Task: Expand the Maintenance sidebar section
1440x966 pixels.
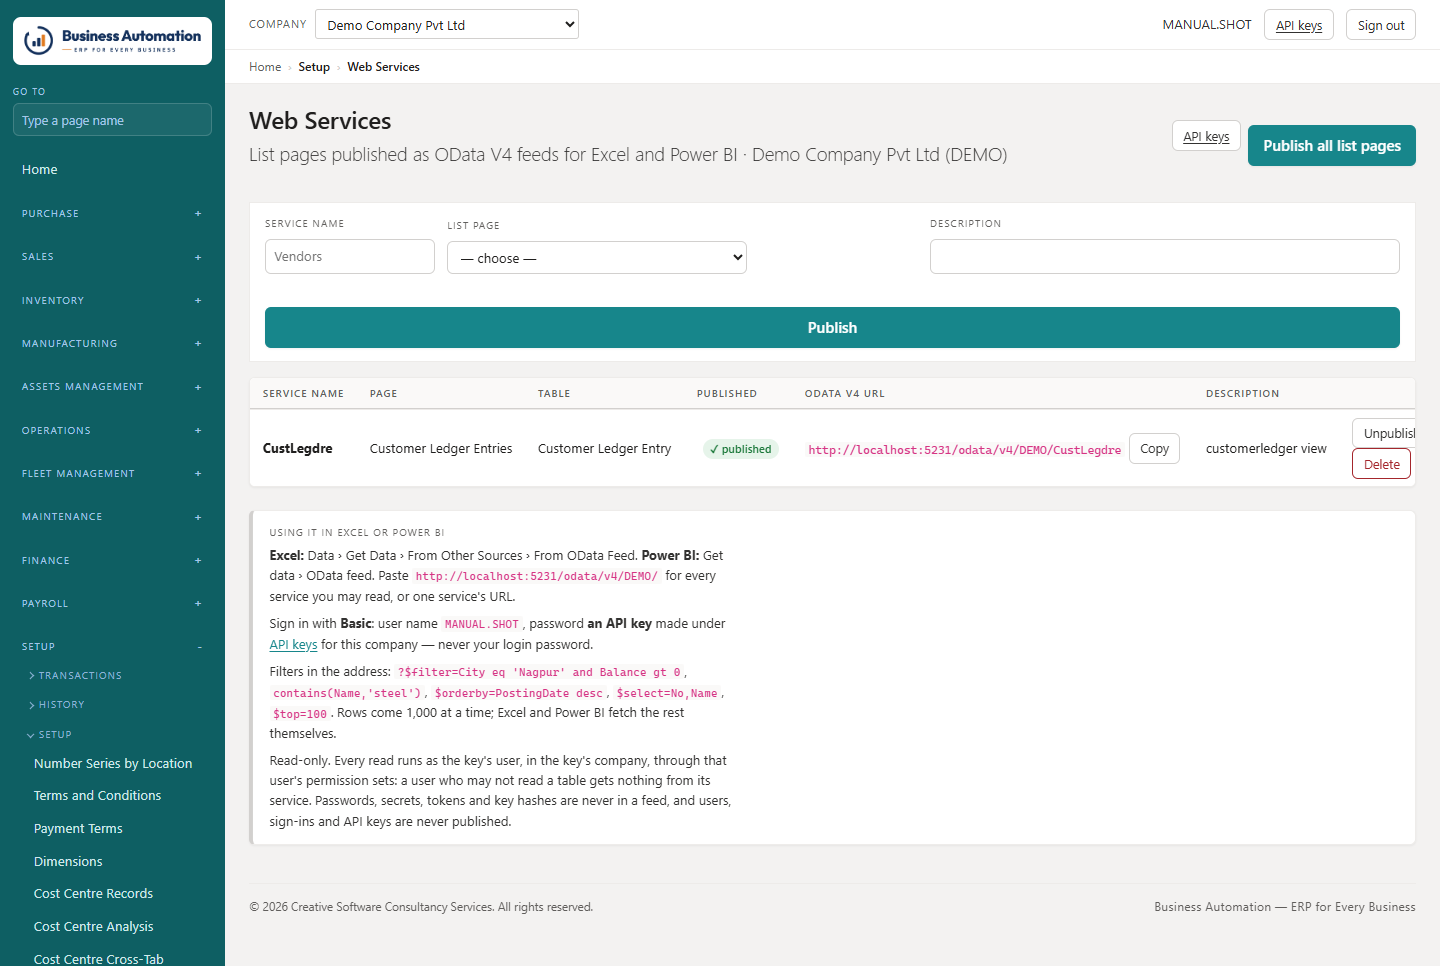Action: (112, 517)
